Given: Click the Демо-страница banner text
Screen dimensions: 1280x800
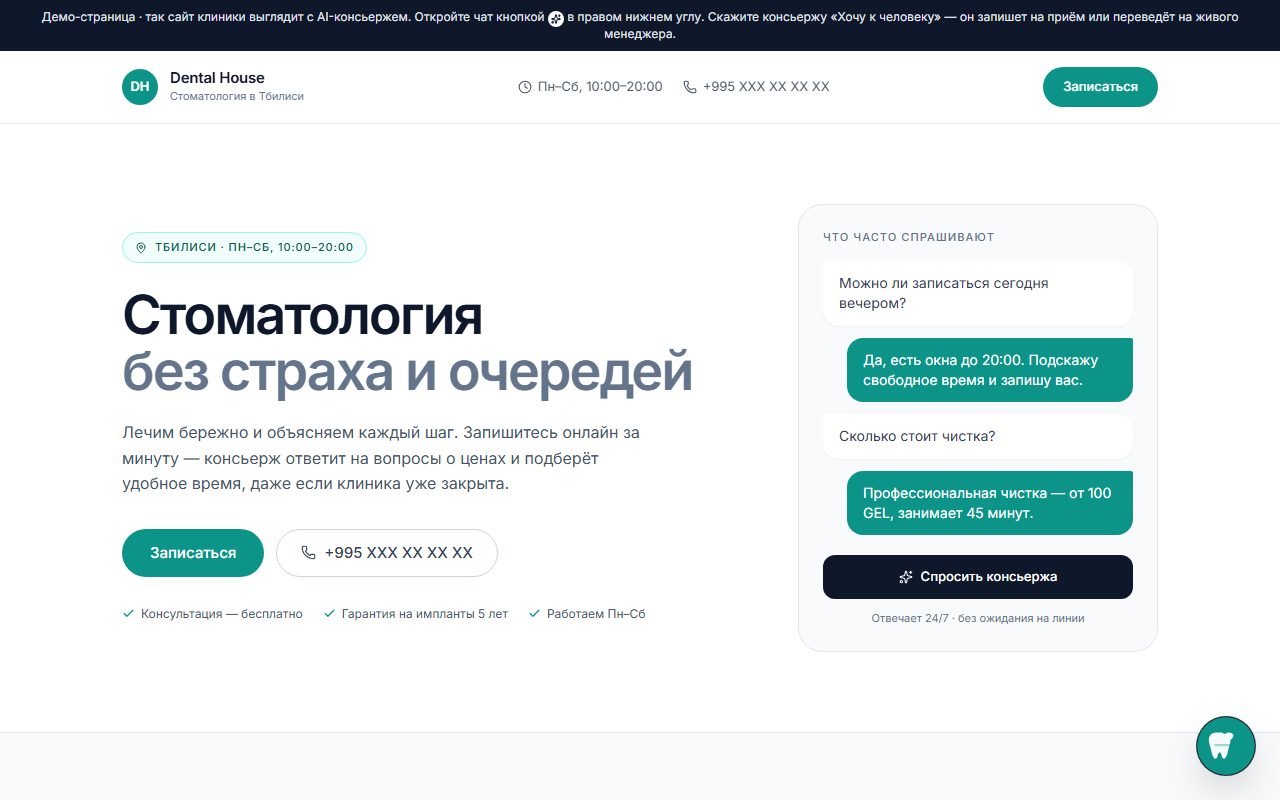Looking at the screenshot, I should (x=640, y=25).
